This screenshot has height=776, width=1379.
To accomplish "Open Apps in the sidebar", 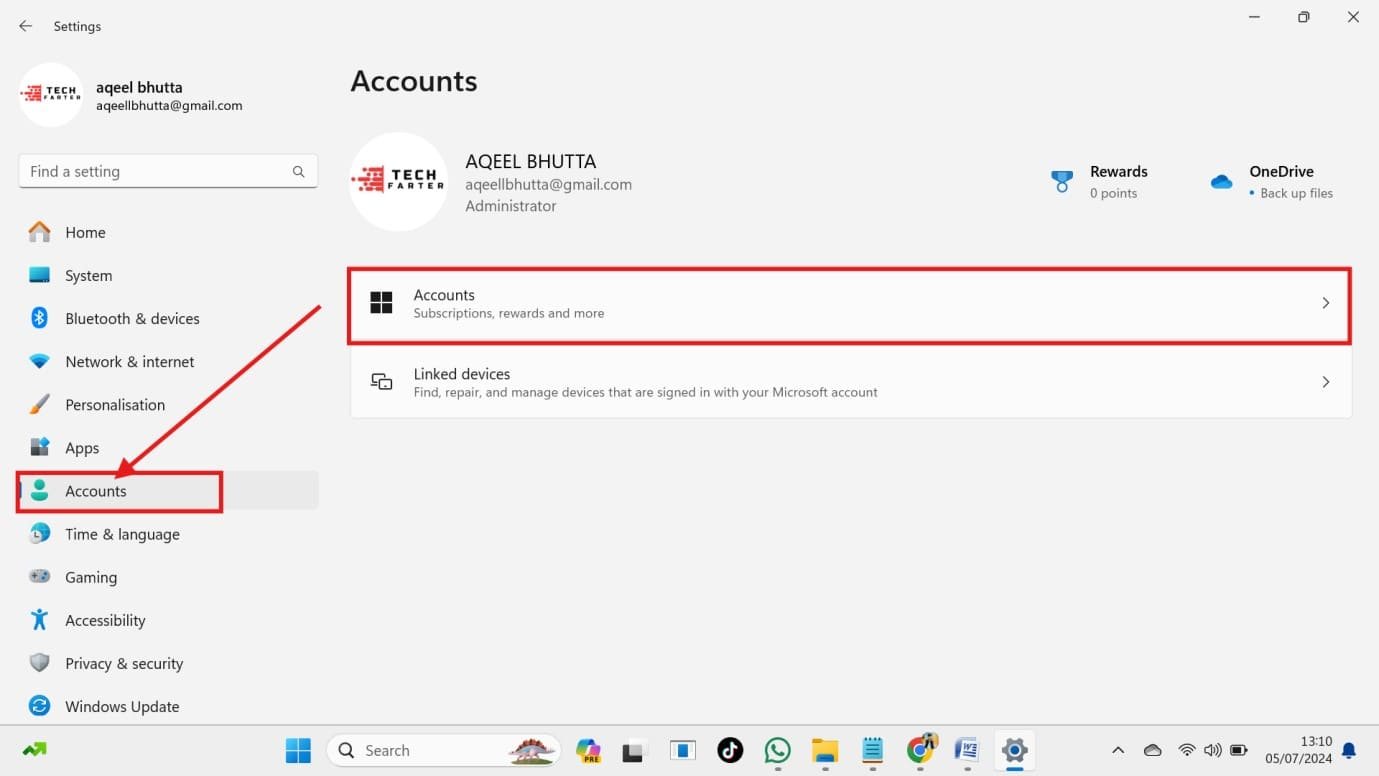I will coord(82,448).
